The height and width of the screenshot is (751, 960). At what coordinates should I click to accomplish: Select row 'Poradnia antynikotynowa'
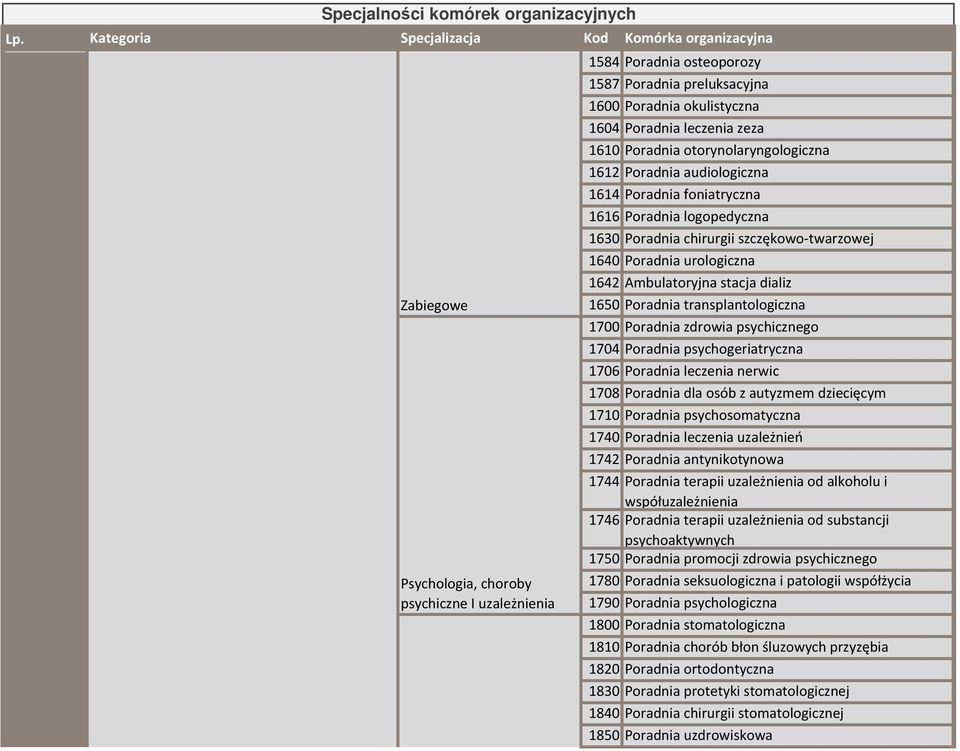click(x=787, y=458)
